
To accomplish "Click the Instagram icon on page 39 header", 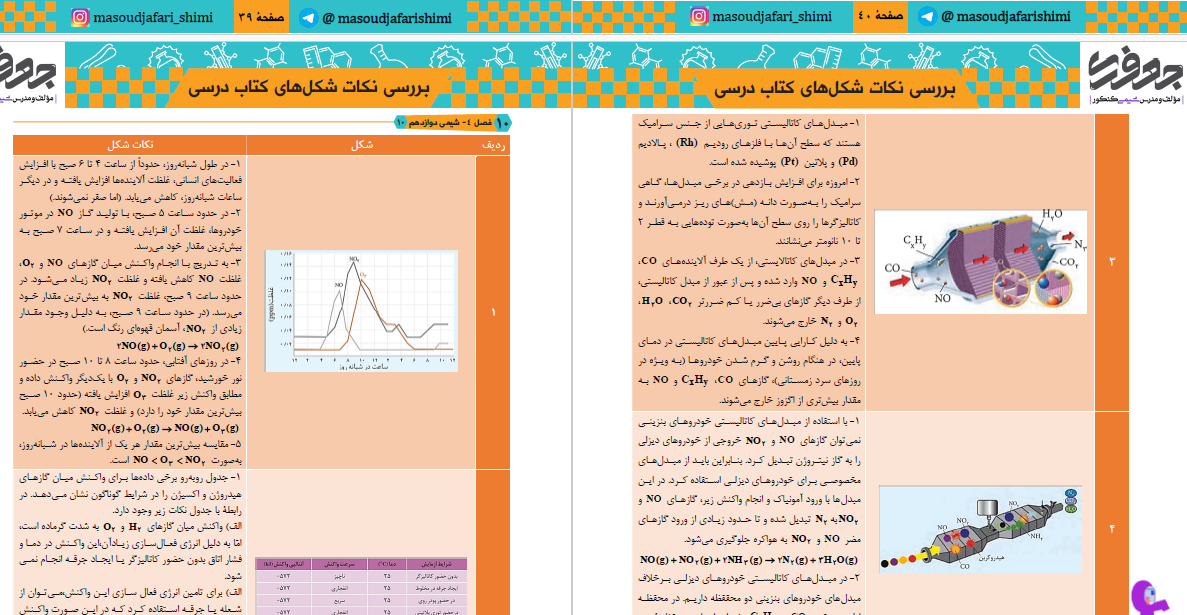I will point(80,17).
